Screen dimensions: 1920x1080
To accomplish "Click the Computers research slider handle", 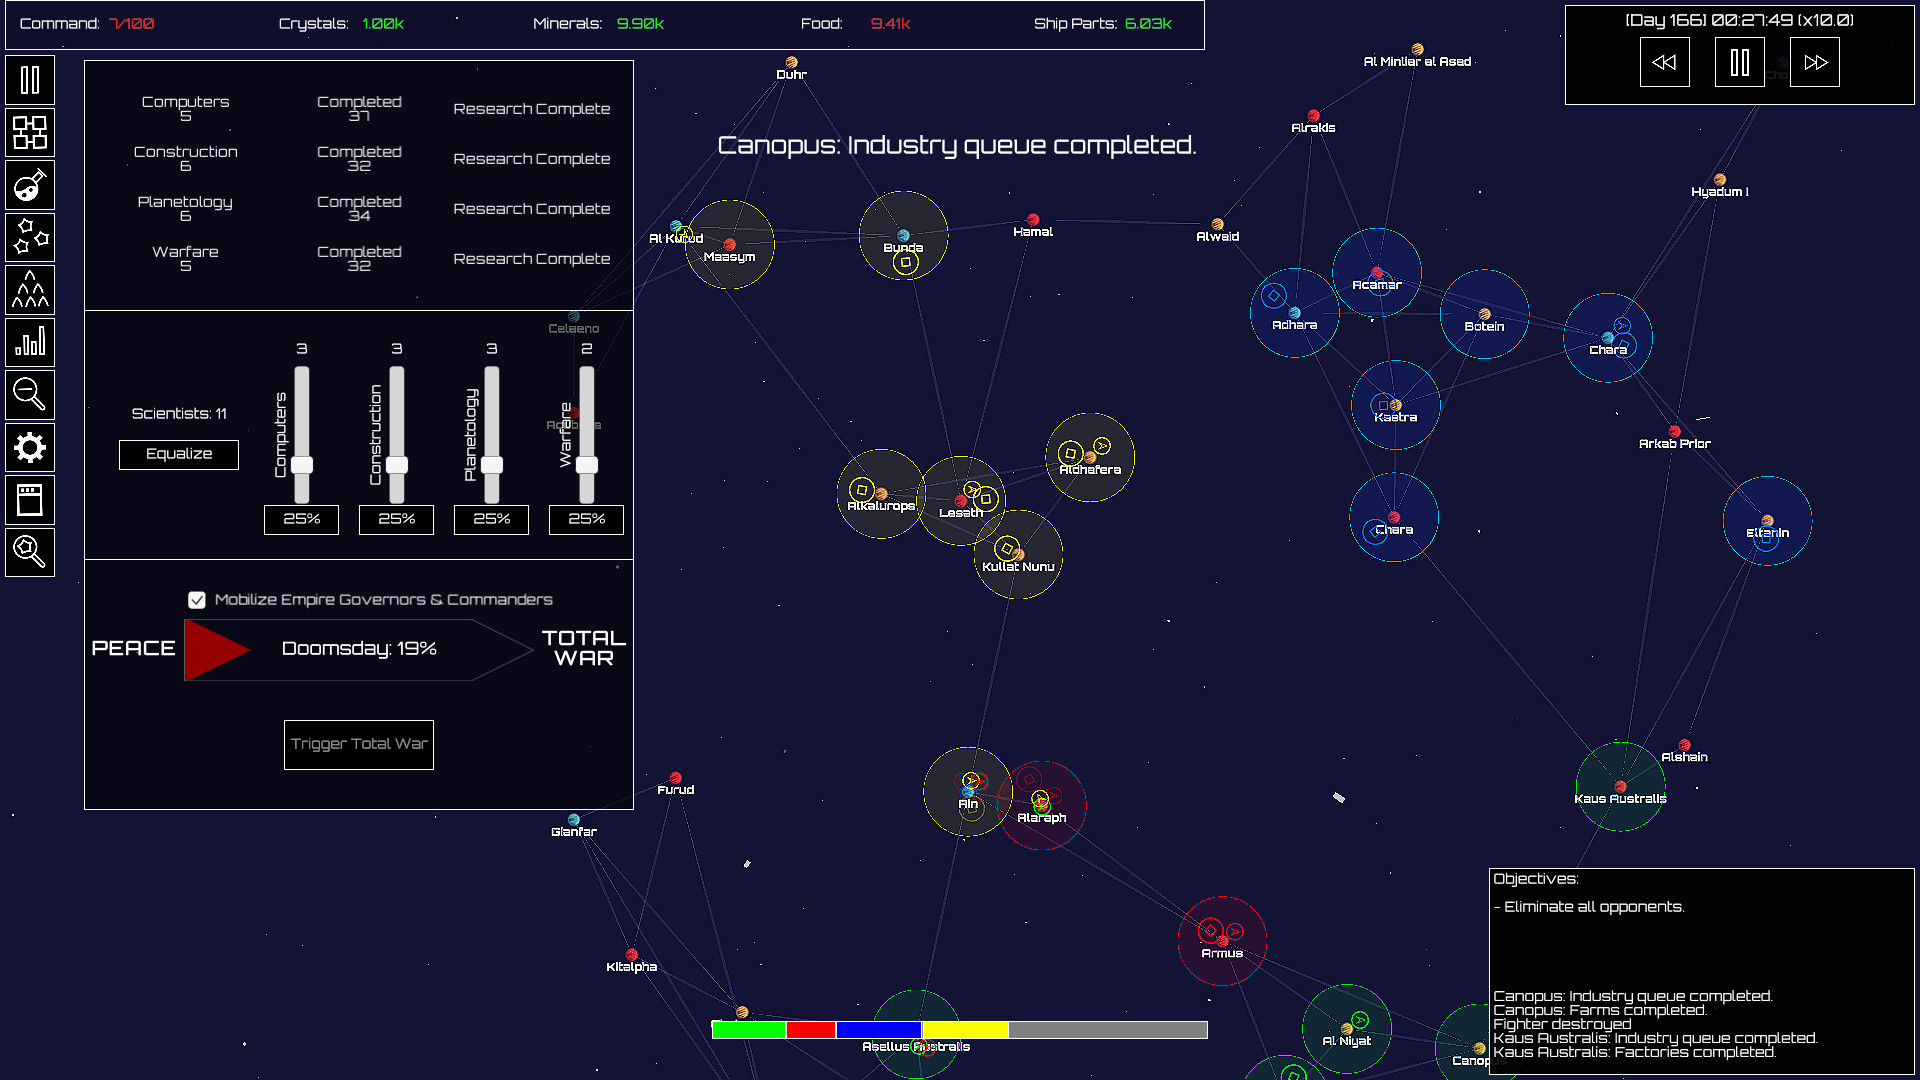I will coord(302,465).
